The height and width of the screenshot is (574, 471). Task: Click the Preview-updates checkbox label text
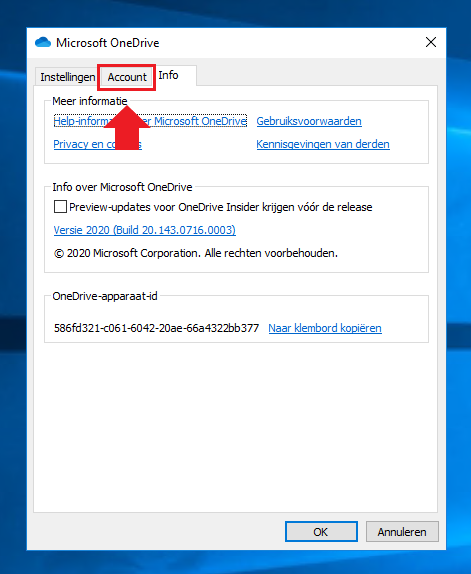pyautogui.click(x=221, y=207)
